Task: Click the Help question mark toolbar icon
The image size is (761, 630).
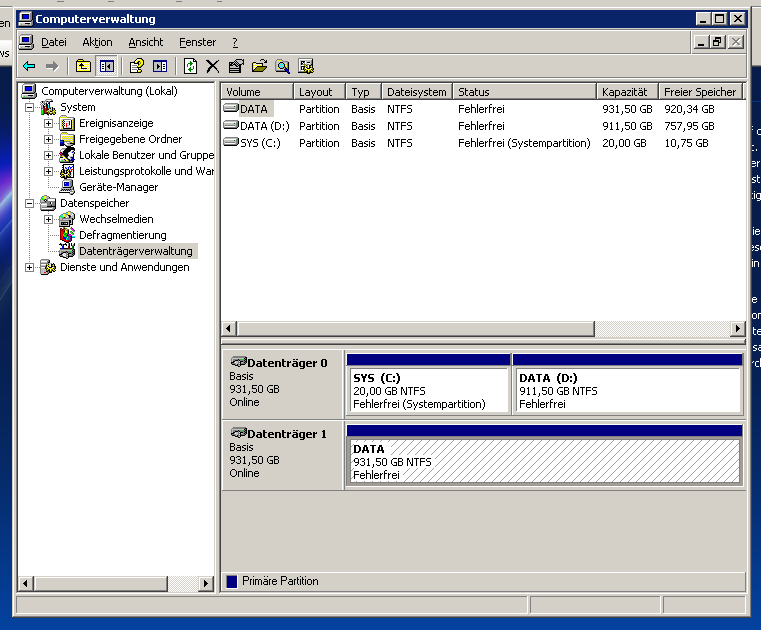Action: coord(136,66)
